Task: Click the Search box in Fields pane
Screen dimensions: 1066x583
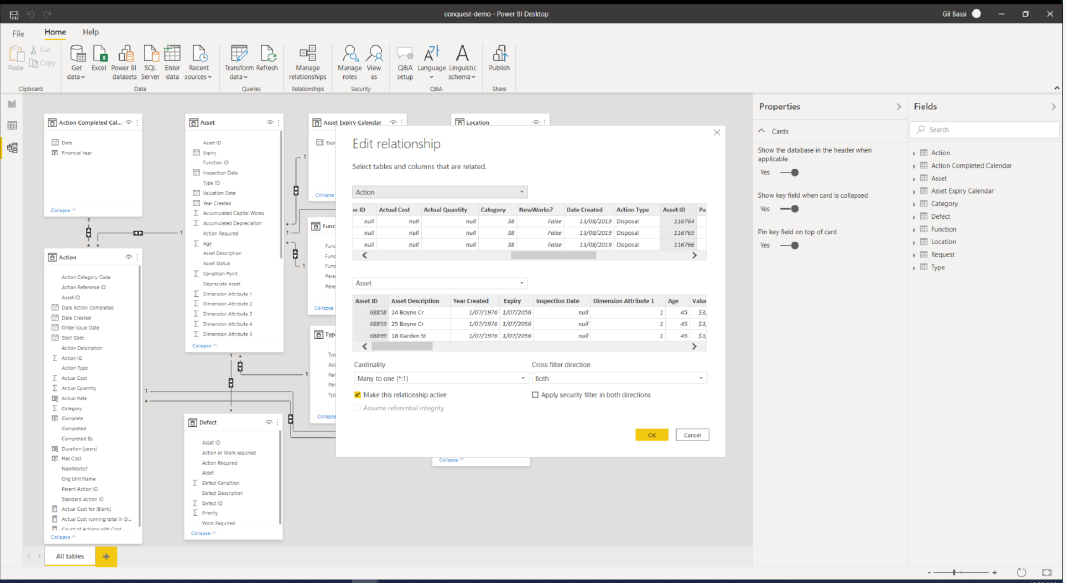Action: click(x=984, y=130)
